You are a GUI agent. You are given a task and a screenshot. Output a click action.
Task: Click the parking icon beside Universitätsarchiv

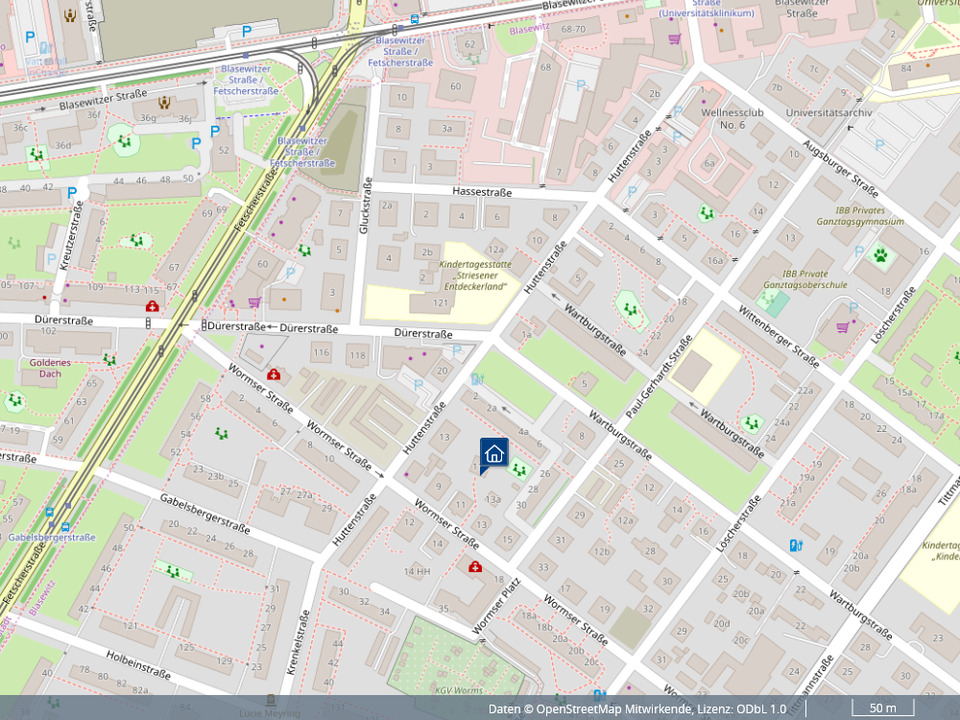(x=879, y=145)
